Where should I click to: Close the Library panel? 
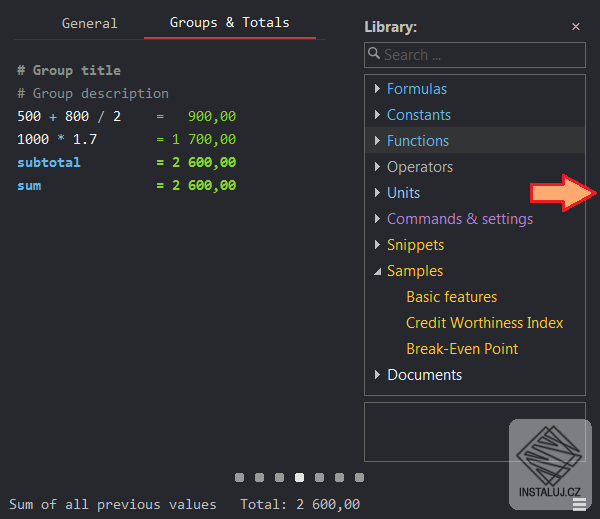[x=575, y=27]
